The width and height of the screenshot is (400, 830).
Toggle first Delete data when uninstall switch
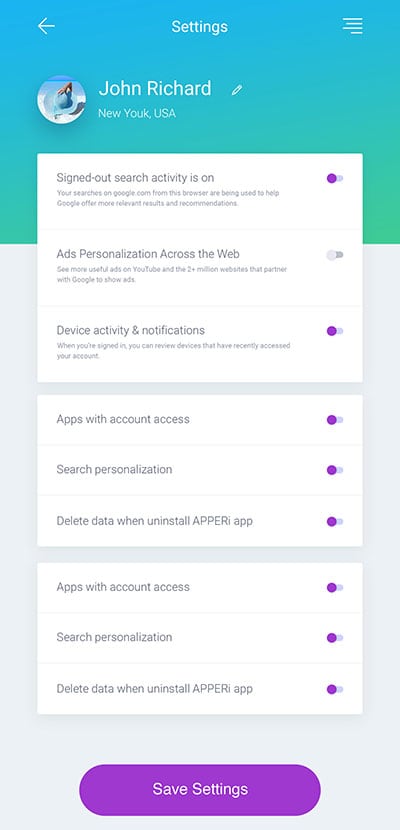pos(335,521)
